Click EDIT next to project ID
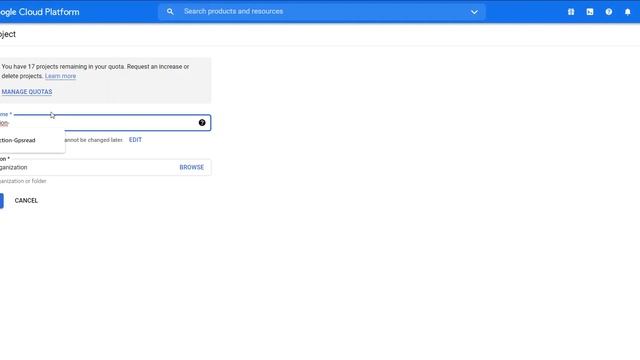The image size is (640, 360). click(x=135, y=140)
